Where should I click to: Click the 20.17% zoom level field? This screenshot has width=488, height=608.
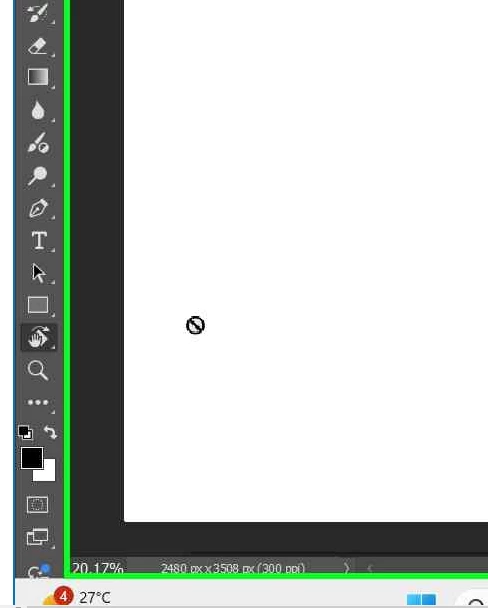coord(98,568)
